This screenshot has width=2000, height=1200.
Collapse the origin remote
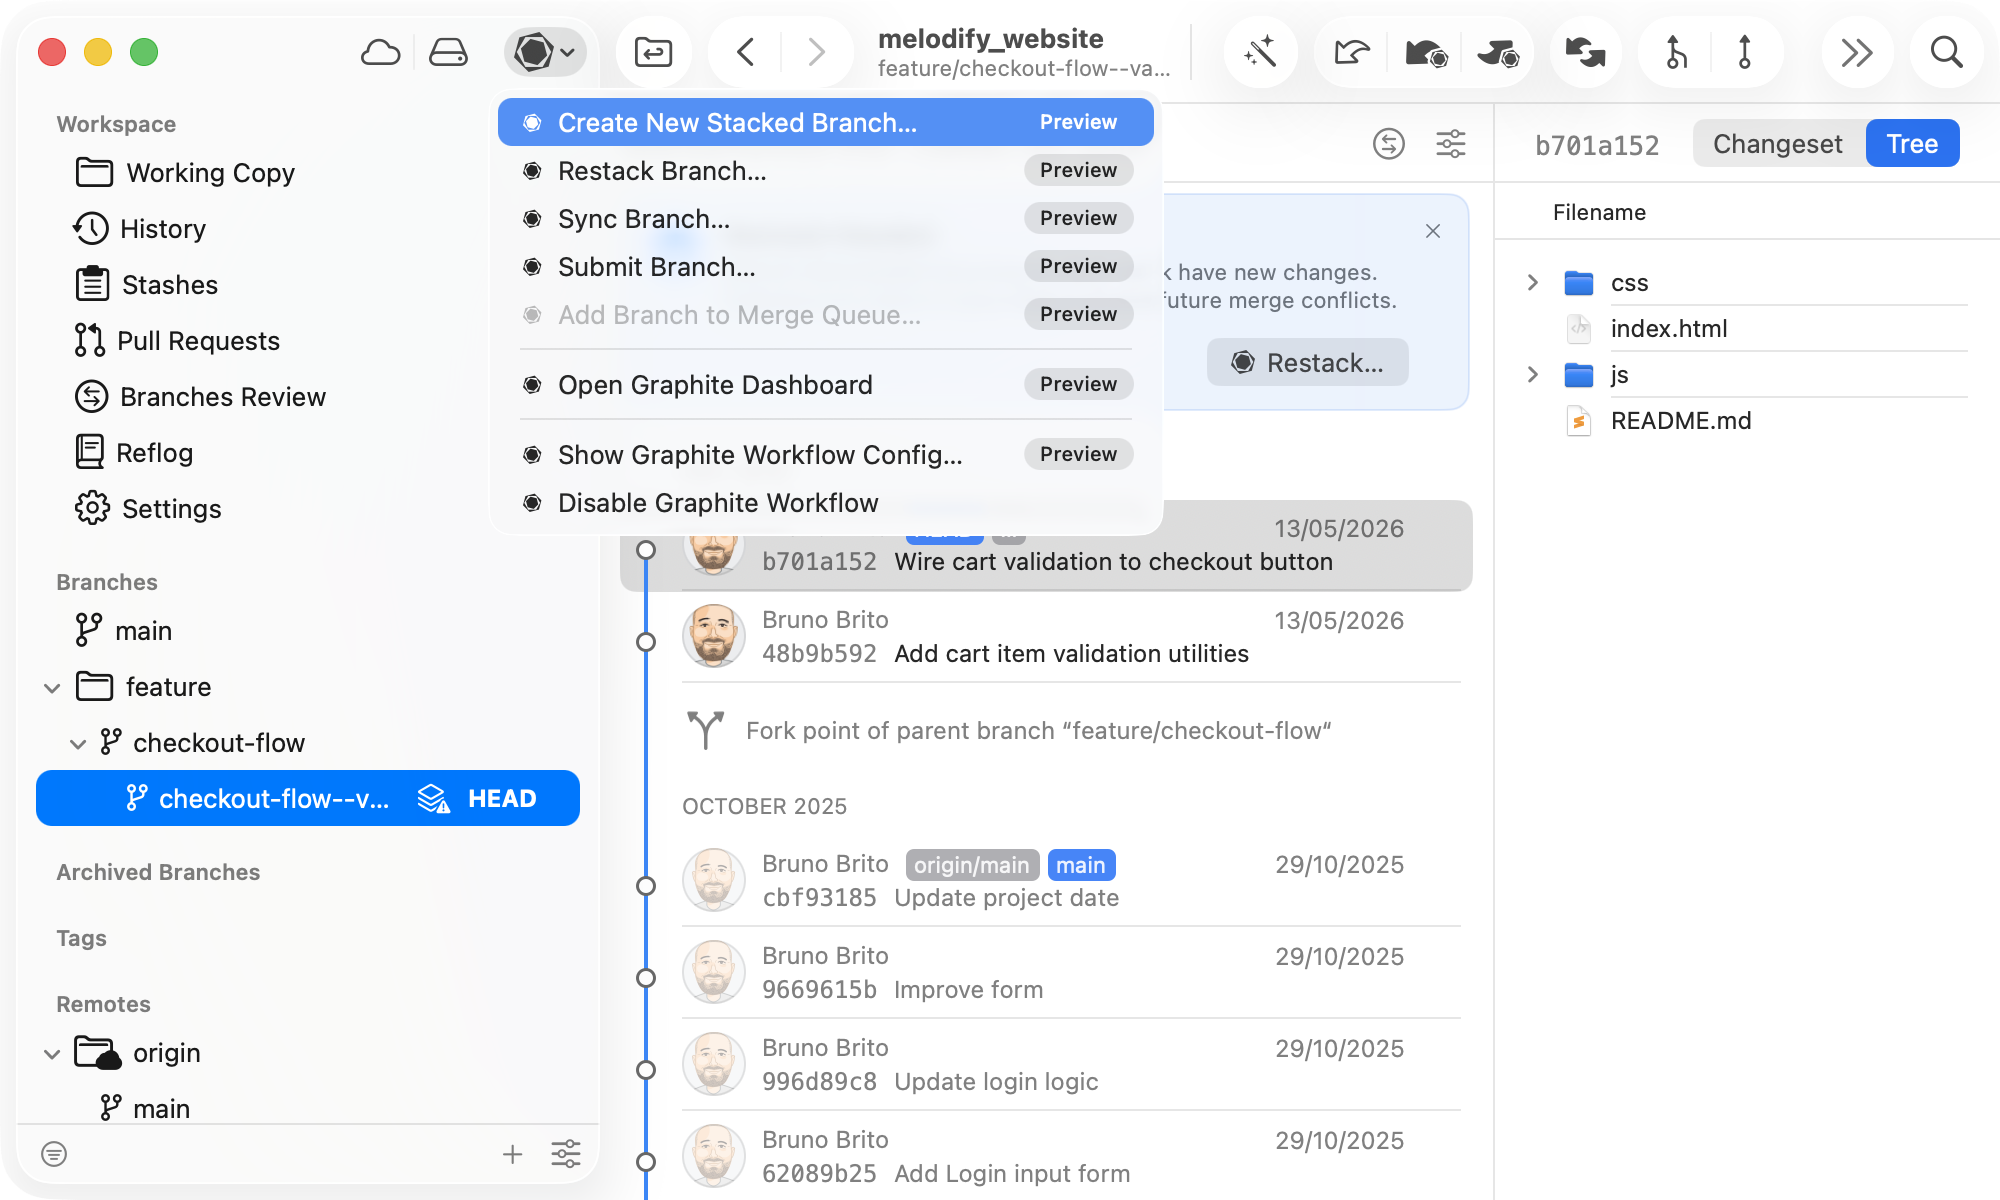pyautogui.click(x=52, y=1054)
